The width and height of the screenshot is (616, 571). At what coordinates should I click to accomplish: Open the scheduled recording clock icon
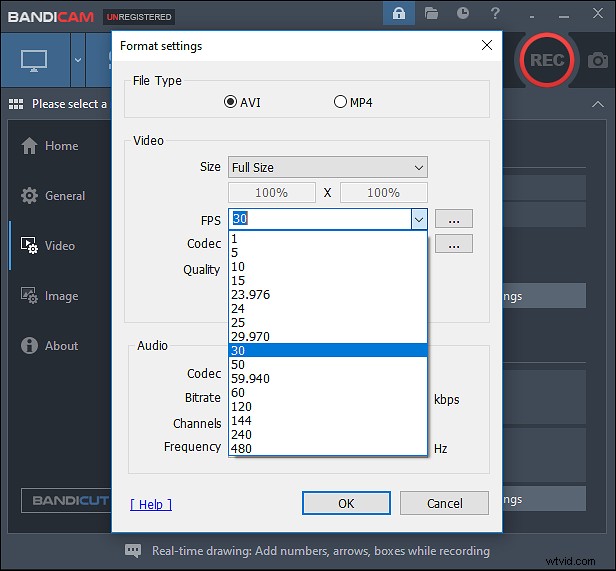(x=462, y=14)
